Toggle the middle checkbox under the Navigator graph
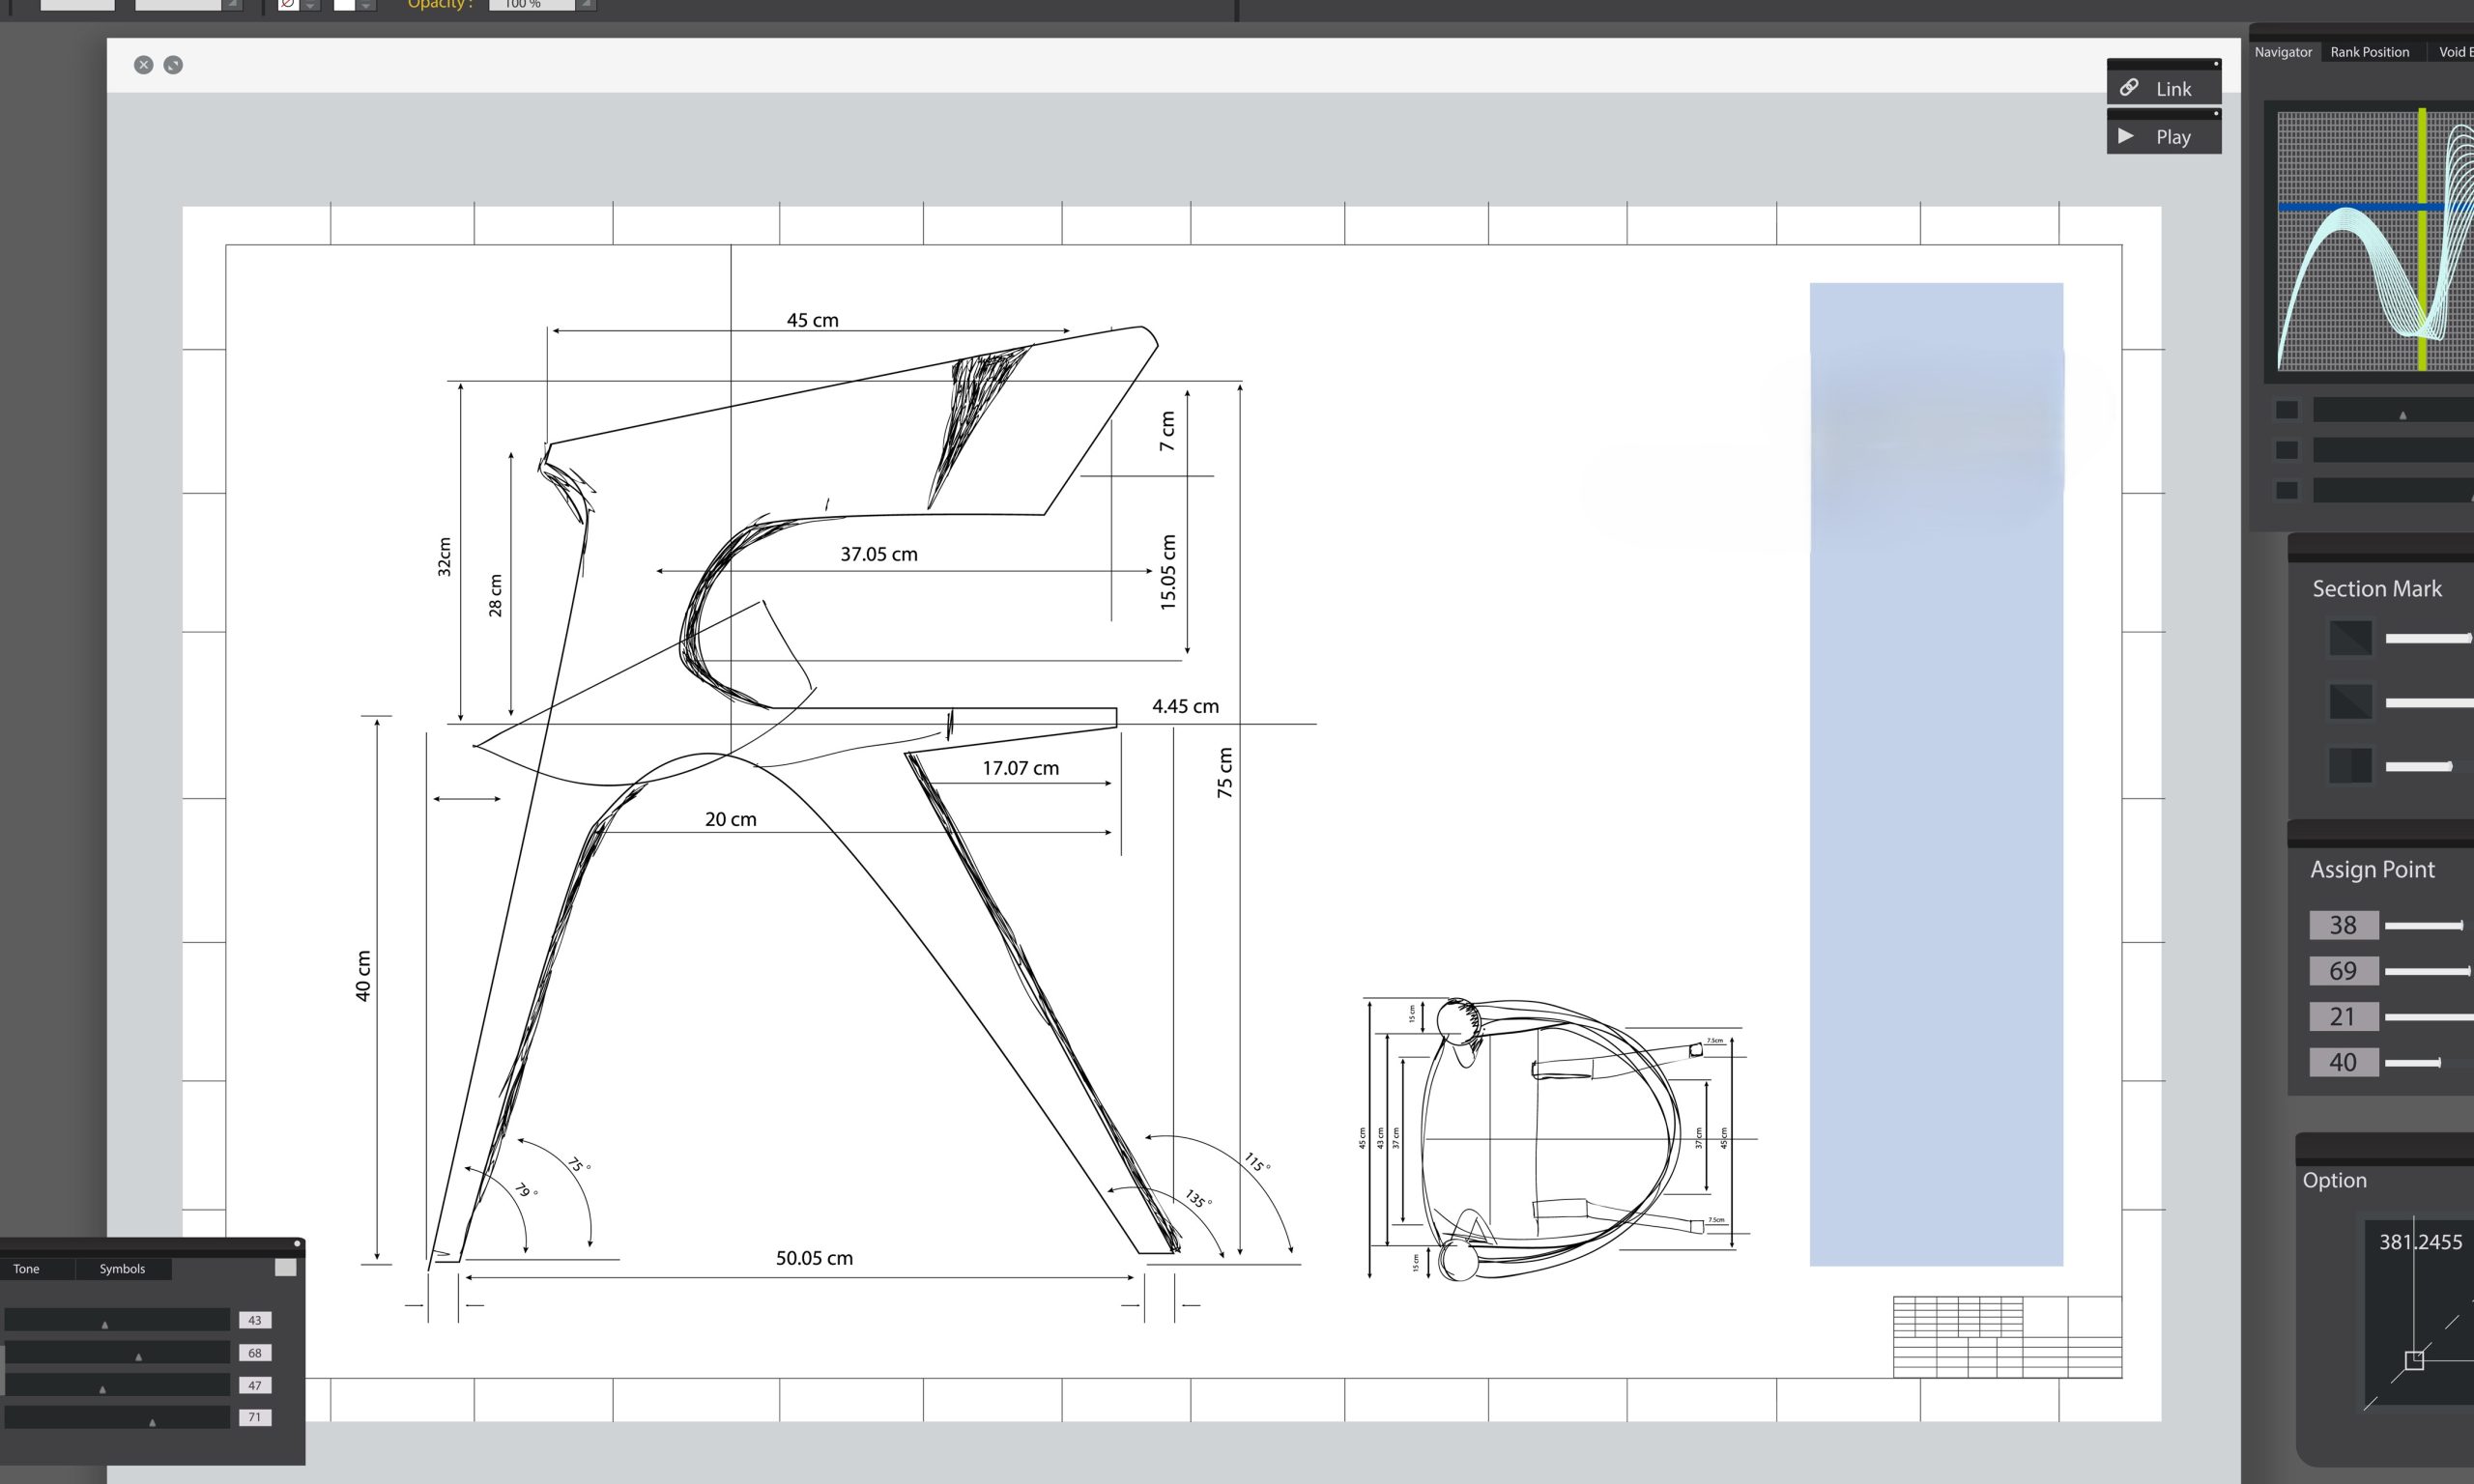Viewport: 2474px width, 1484px height. 2288,449
